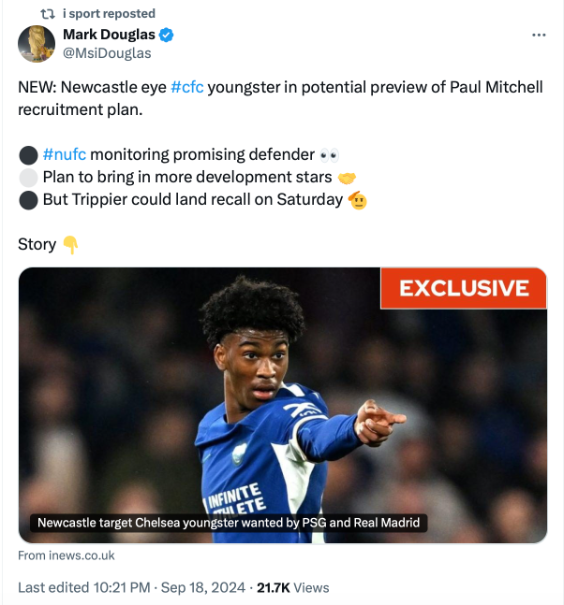Click the first dark circle bullet
Viewport: 564px width, 605px height.
pos(28,155)
